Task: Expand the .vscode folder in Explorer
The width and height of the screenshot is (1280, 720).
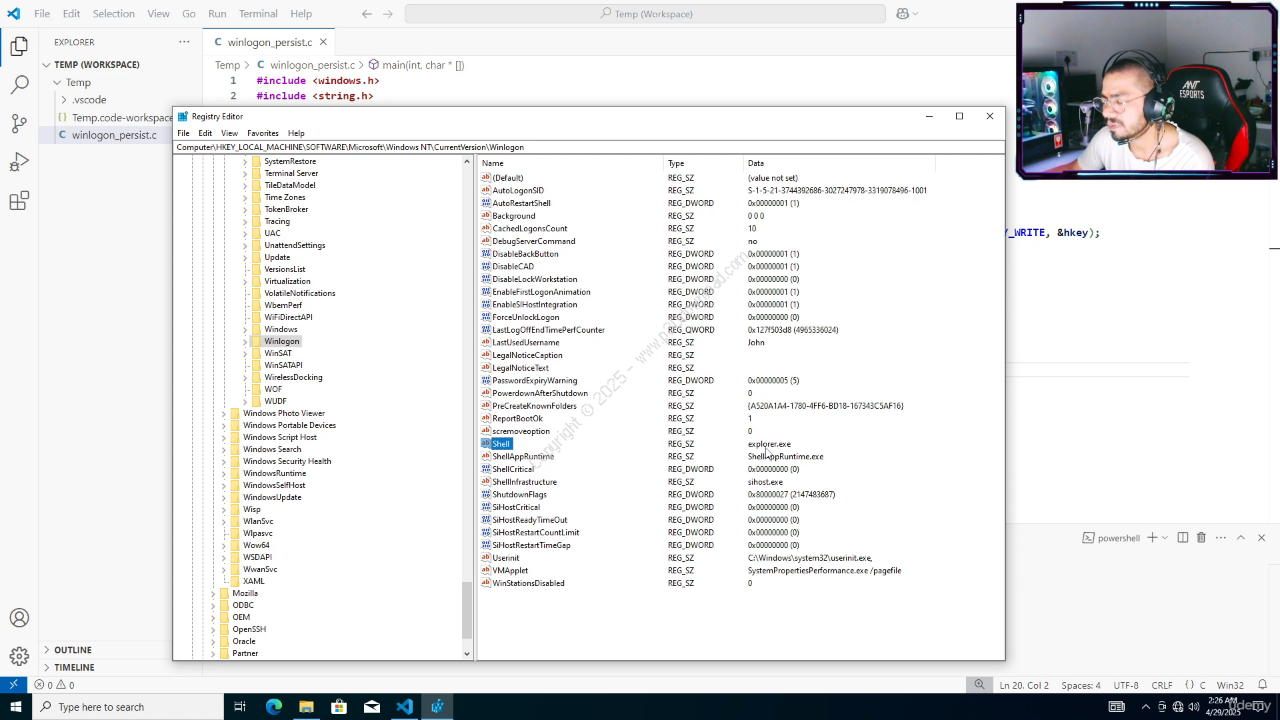Action: tap(64, 100)
